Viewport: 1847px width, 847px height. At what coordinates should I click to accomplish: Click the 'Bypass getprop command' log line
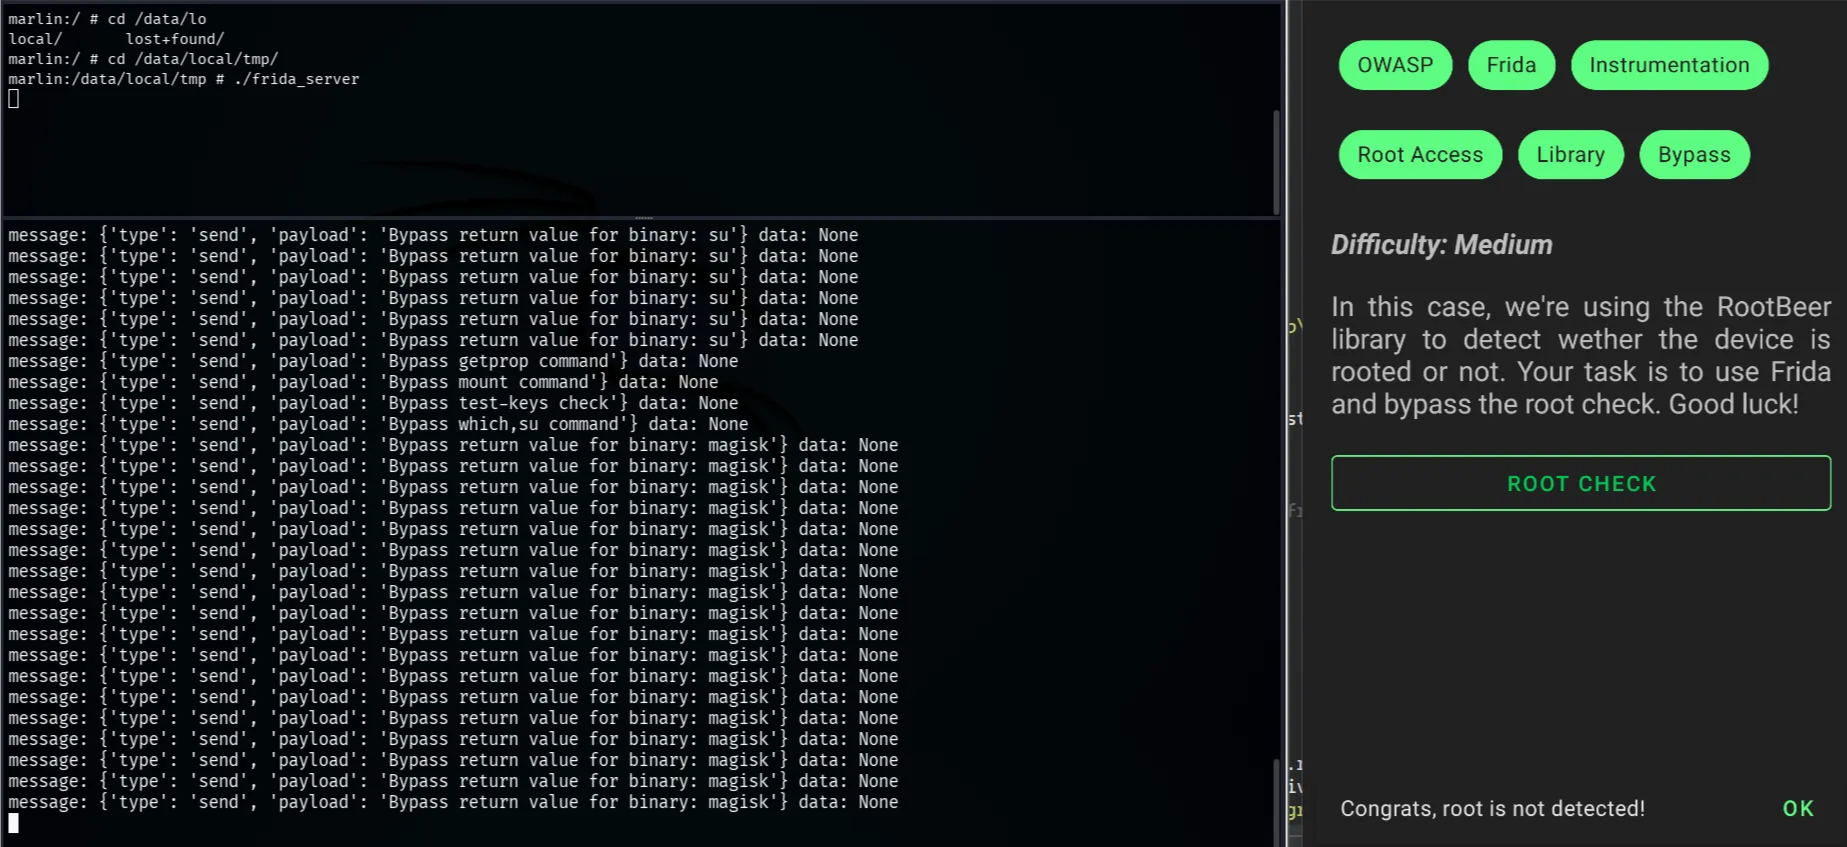click(373, 361)
